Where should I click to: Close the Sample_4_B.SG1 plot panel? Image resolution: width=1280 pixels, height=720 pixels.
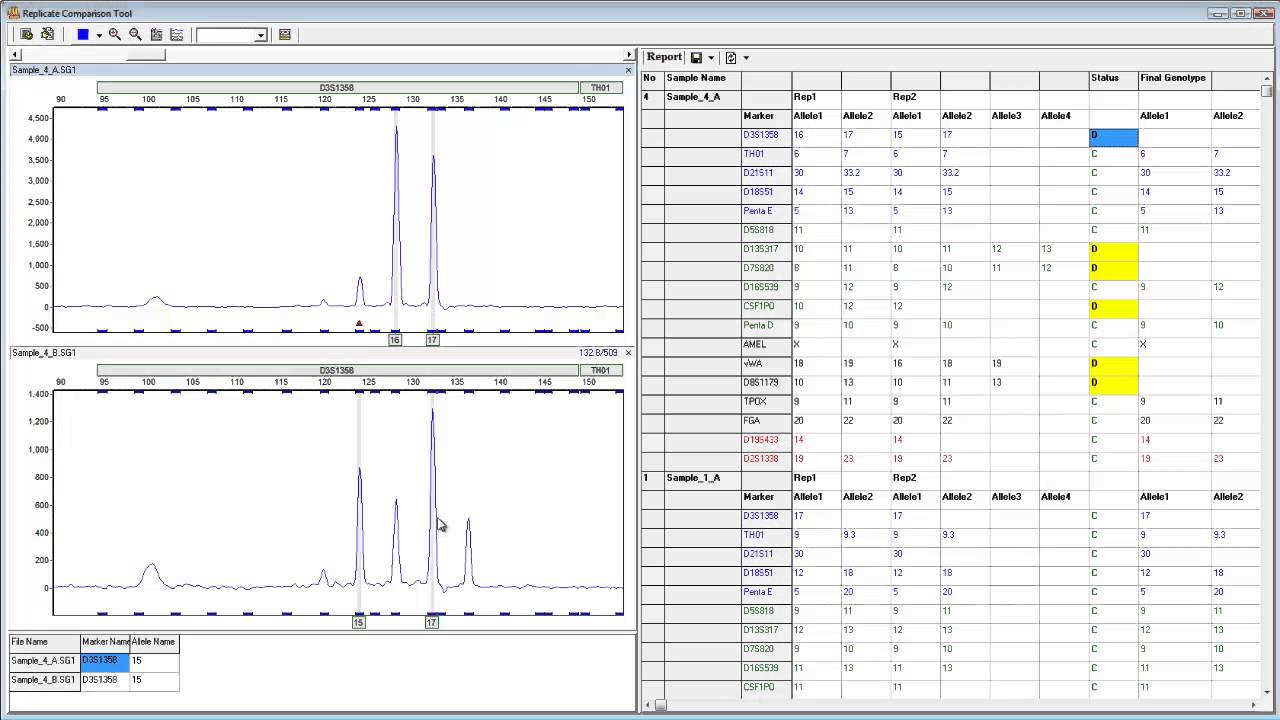click(628, 353)
